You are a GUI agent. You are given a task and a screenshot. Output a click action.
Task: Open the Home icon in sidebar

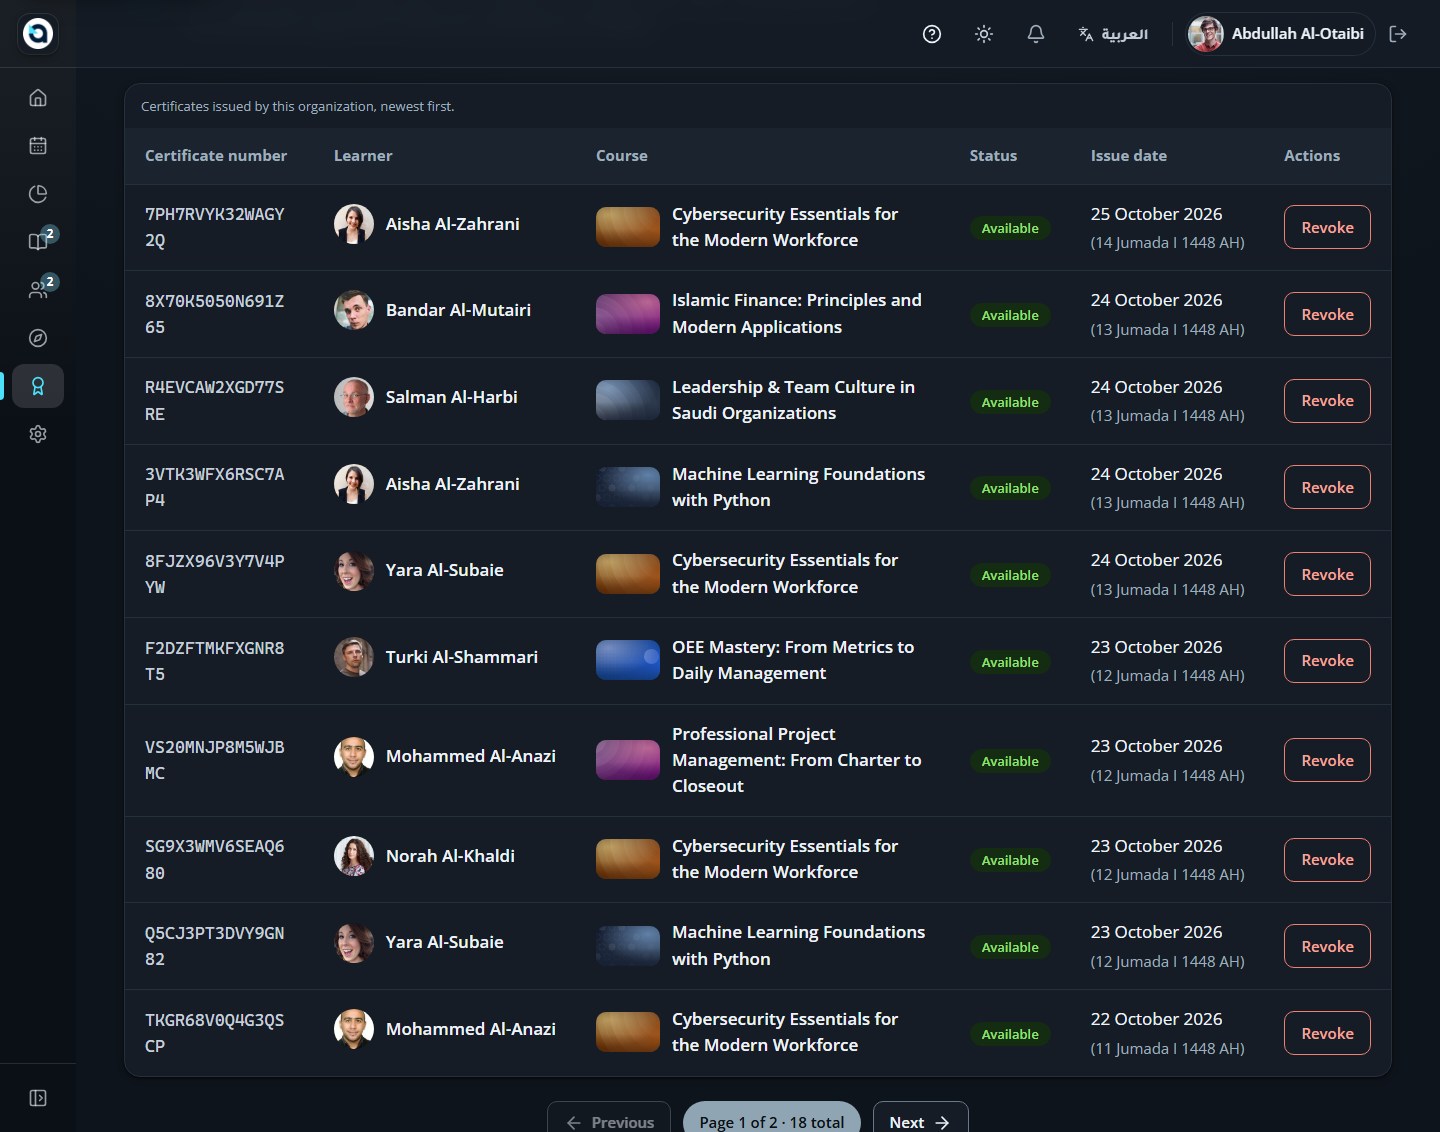pyautogui.click(x=38, y=98)
